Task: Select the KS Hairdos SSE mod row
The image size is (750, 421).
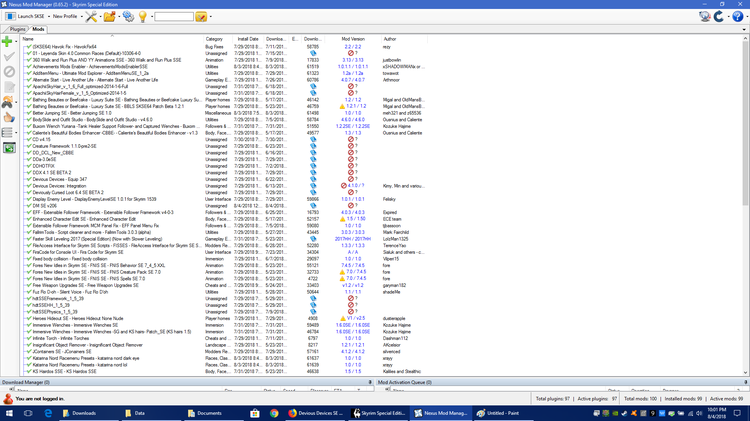Action: pos(225,371)
